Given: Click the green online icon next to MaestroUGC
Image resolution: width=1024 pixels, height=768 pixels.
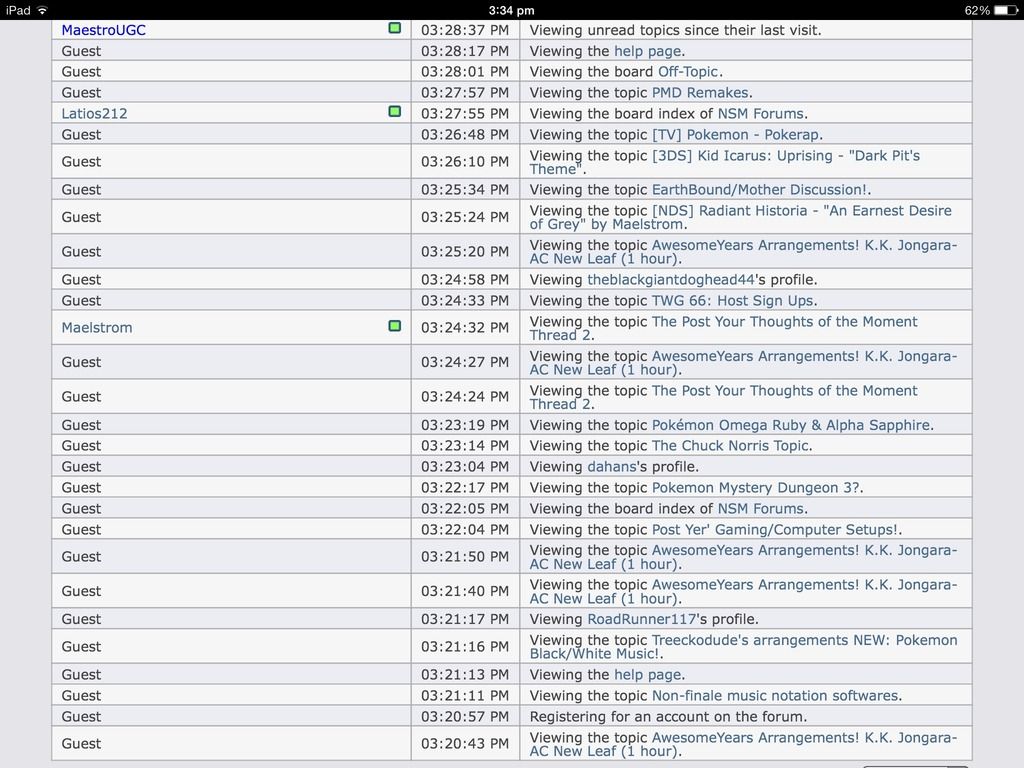Looking at the screenshot, I should pos(394,27).
